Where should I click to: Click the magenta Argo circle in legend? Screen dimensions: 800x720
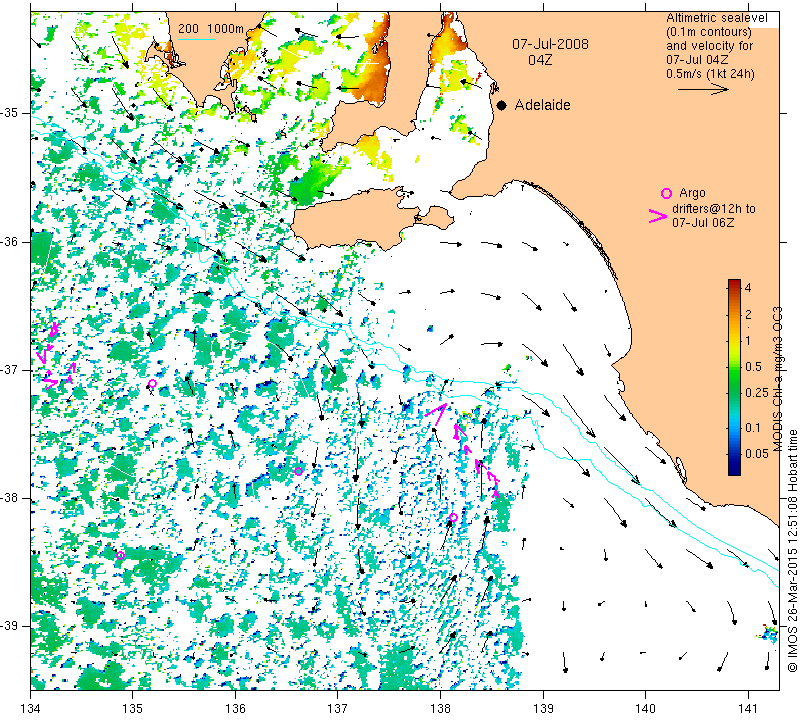[x=666, y=193]
